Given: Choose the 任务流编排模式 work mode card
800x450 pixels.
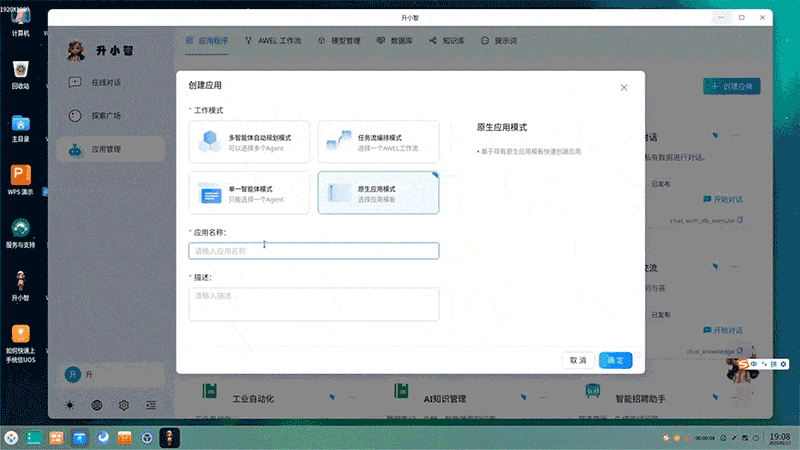Looking at the screenshot, I should coord(378,141).
